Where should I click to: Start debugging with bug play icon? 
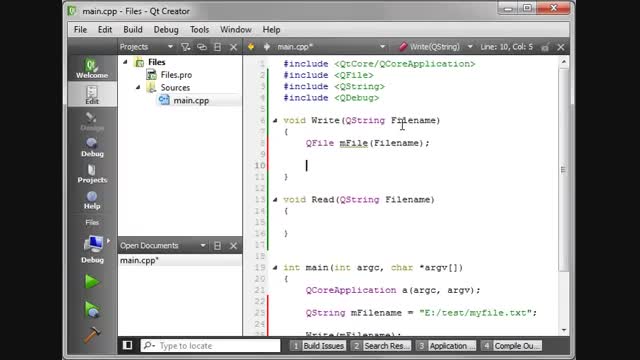92,309
